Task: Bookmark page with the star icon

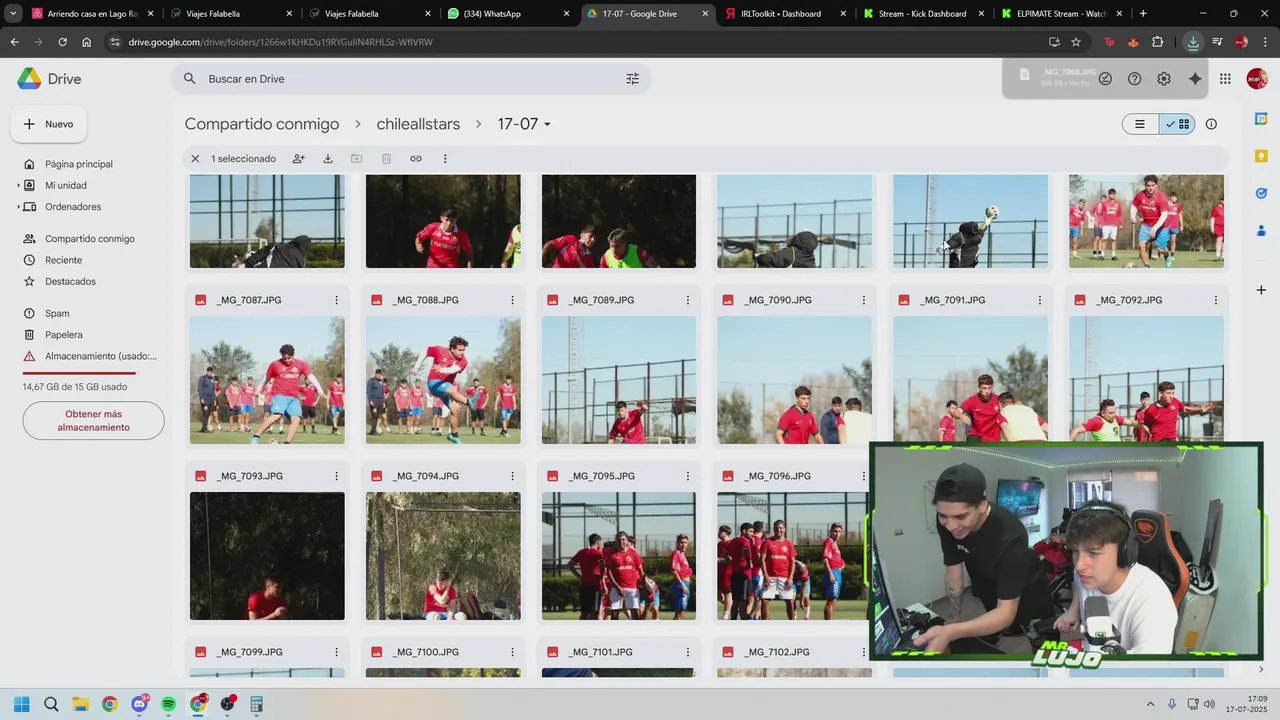Action: [x=1076, y=42]
